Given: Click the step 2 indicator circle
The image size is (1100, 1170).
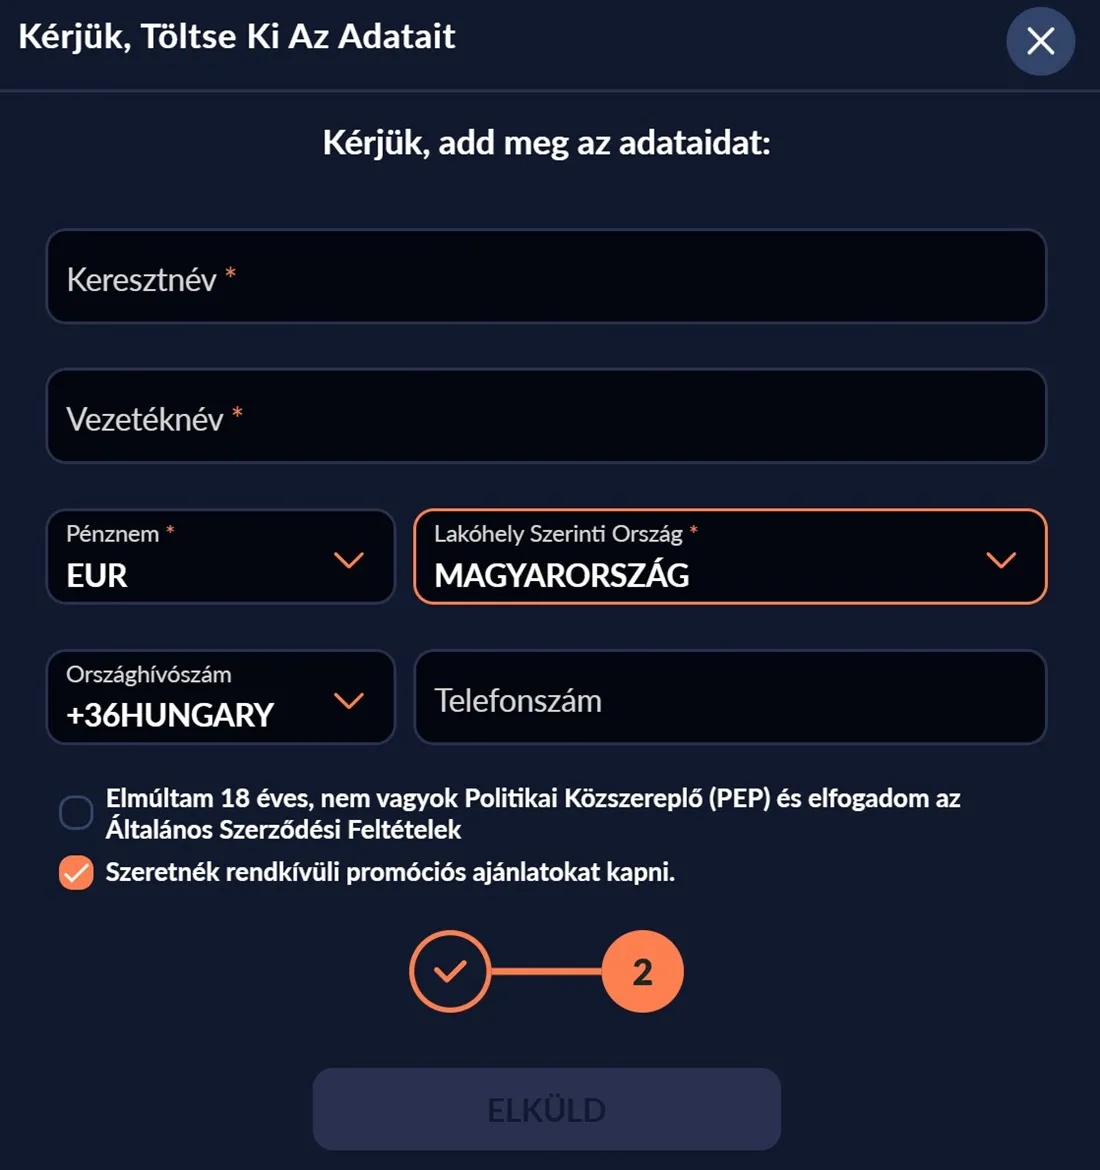Looking at the screenshot, I should [x=642, y=971].
